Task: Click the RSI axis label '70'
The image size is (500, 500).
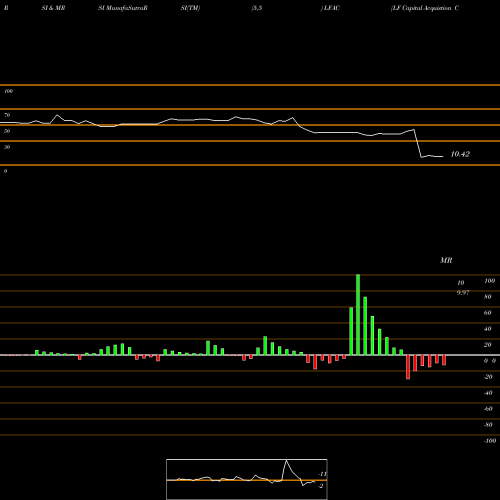Action: pyautogui.click(x=7, y=115)
